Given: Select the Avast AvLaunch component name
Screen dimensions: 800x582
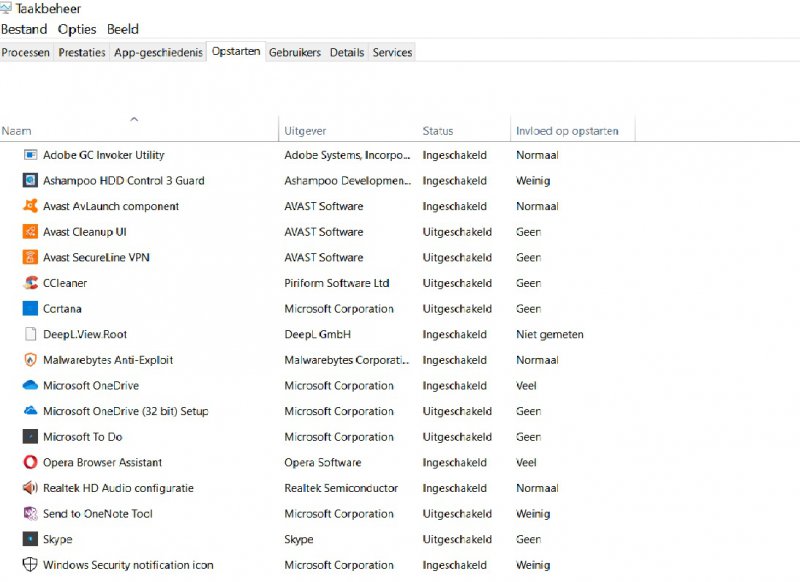Looking at the screenshot, I should (x=111, y=206).
